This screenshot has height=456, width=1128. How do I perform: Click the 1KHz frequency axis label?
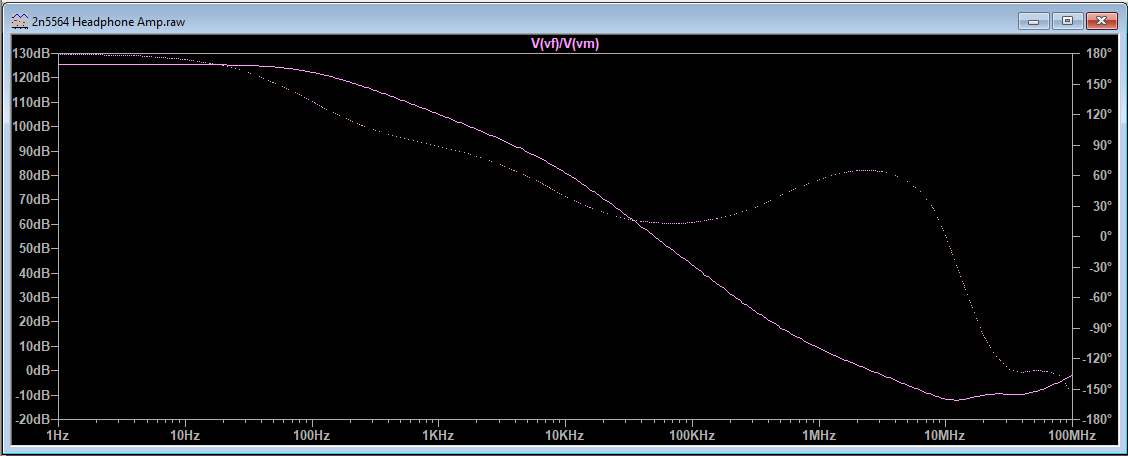tap(438, 436)
